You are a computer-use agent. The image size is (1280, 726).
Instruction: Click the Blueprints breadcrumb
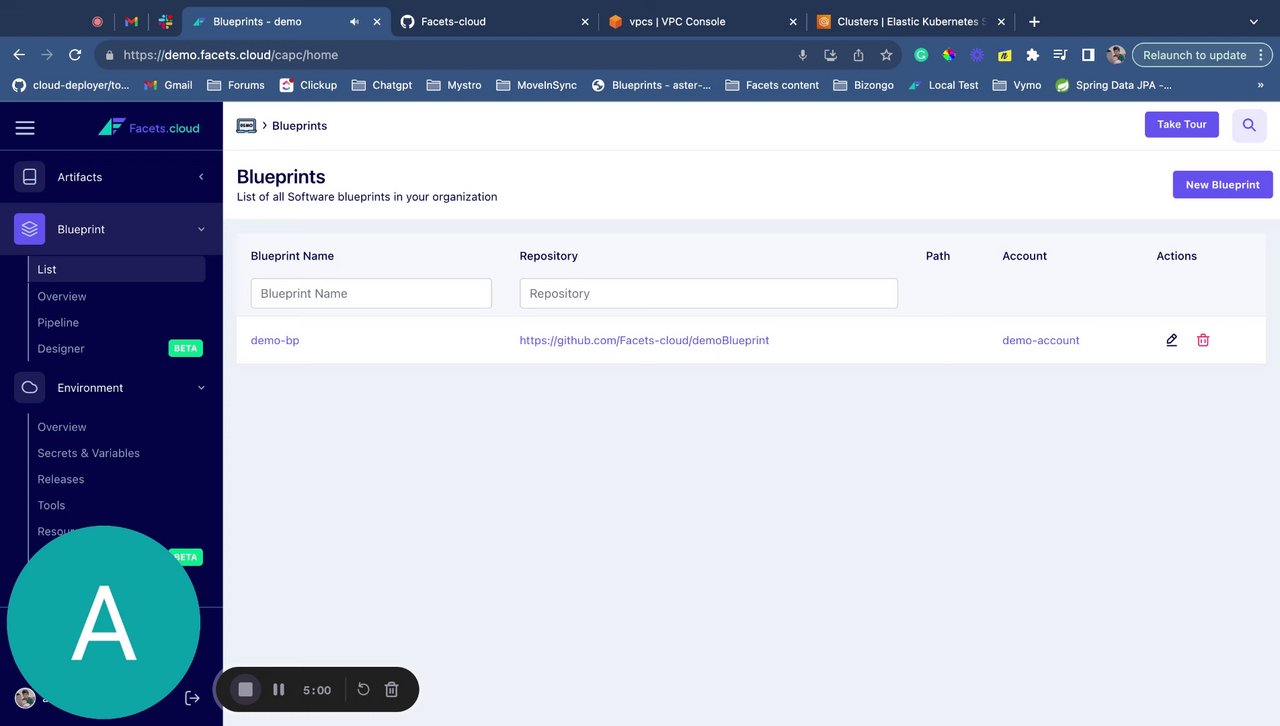tap(300, 126)
